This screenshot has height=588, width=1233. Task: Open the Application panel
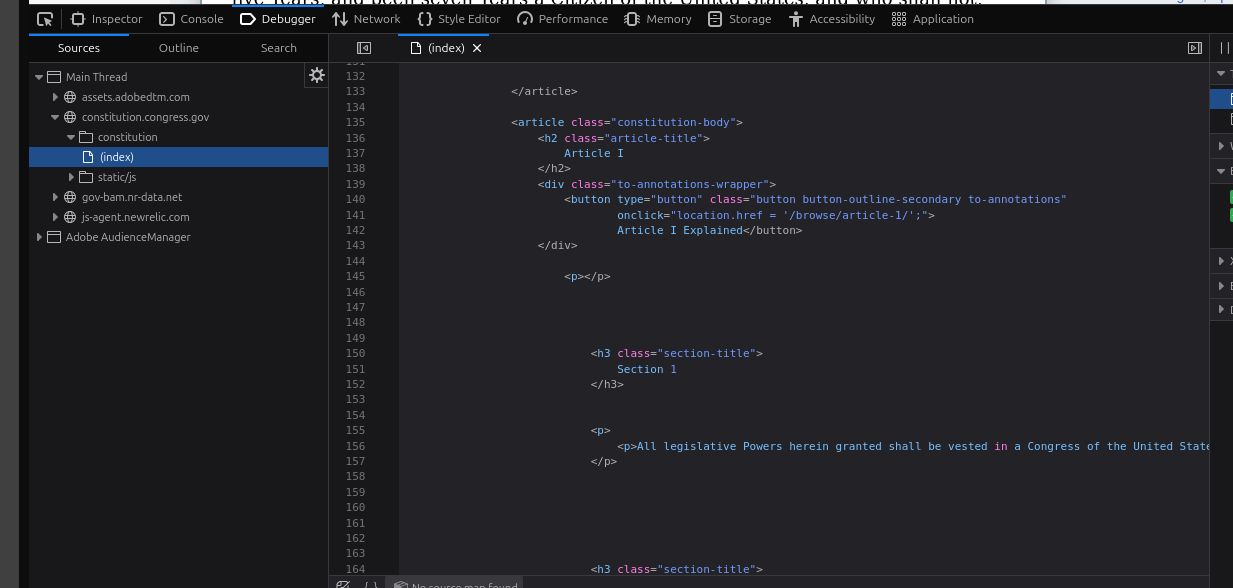click(932, 19)
